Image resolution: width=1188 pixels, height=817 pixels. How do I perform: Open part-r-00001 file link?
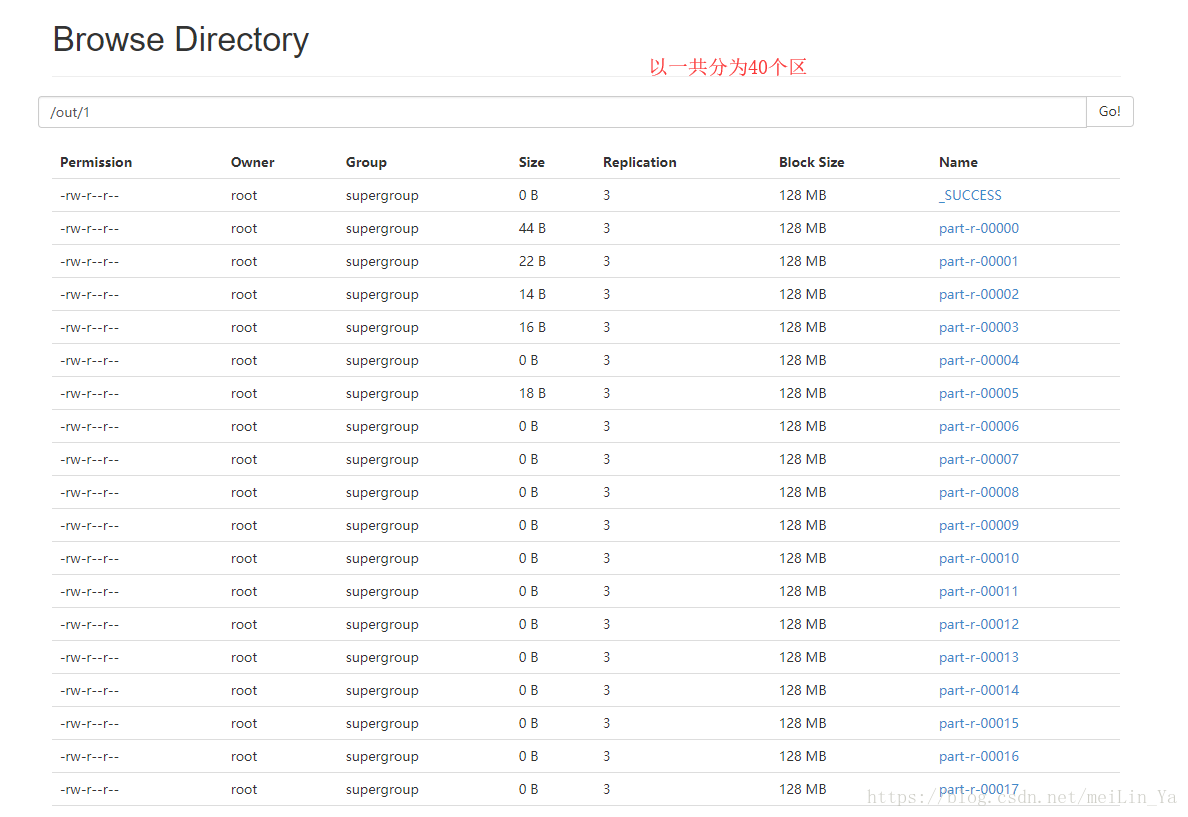[x=978, y=261]
